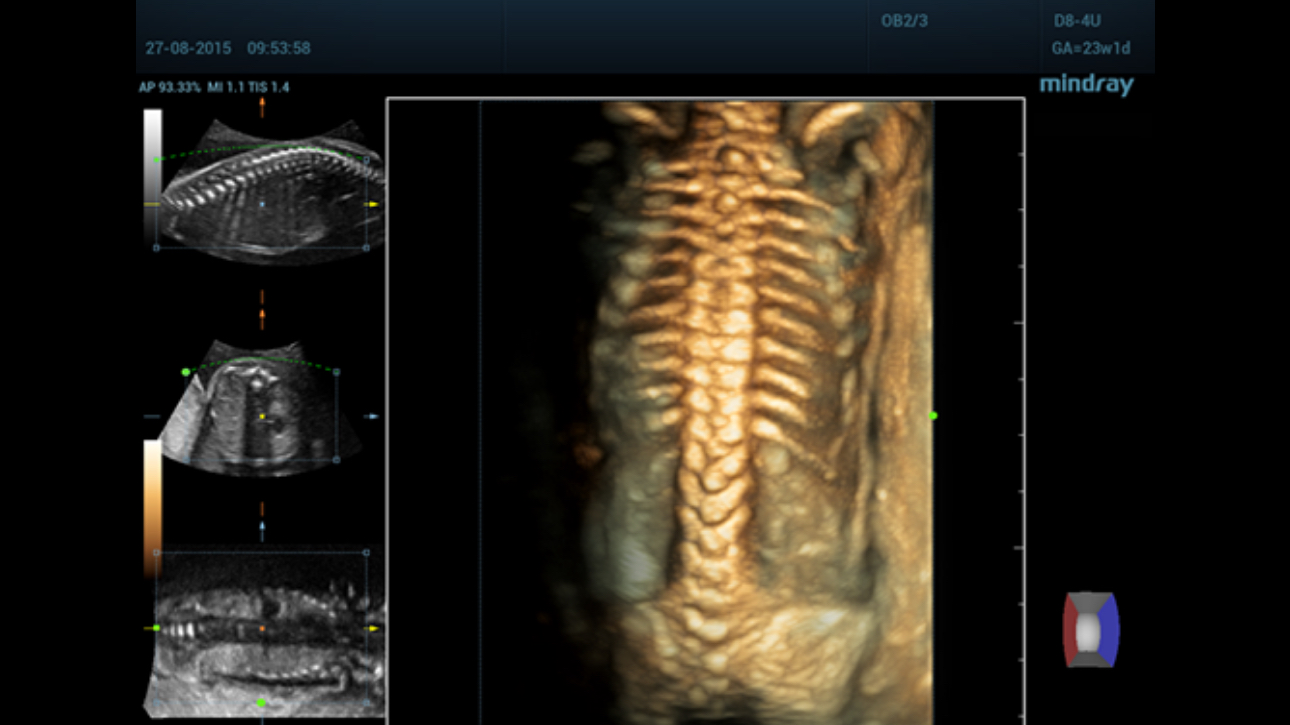Click the GA=23w1d gestational age text

1090,48
